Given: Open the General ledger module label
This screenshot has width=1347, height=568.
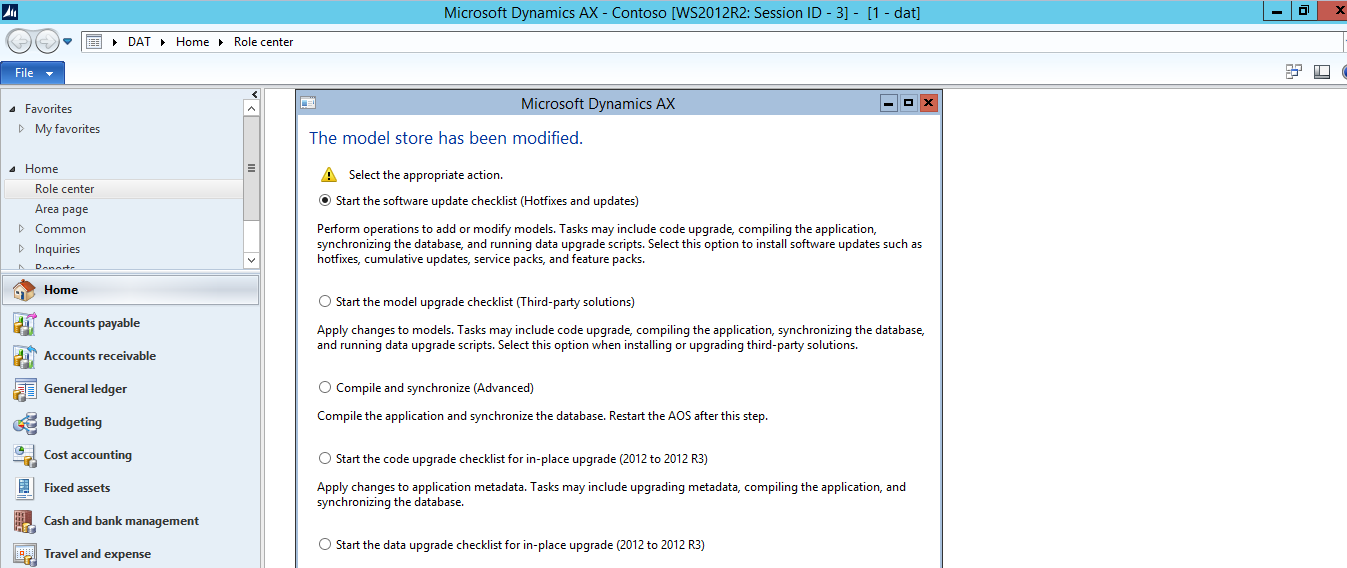Looking at the screenshot, I should point(85,389).
